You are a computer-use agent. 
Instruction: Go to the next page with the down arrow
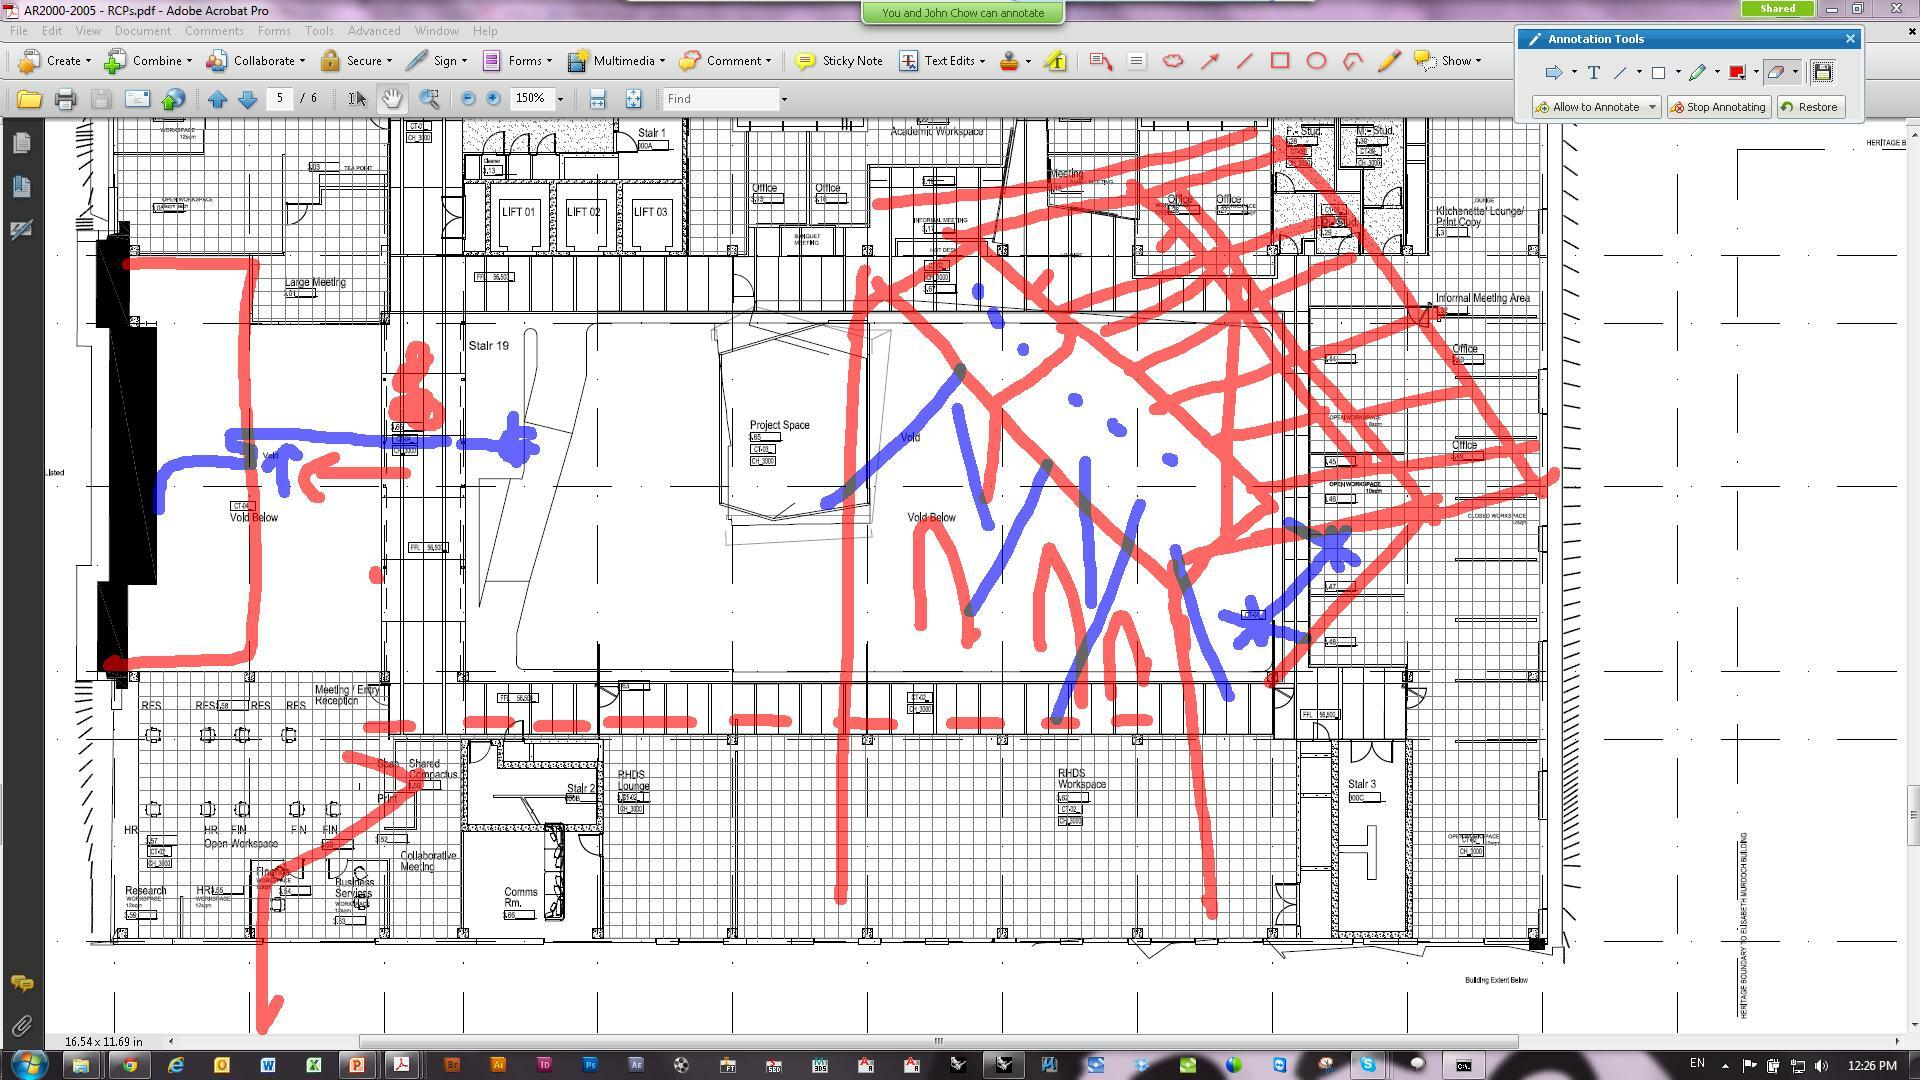[x=247, y=99]
